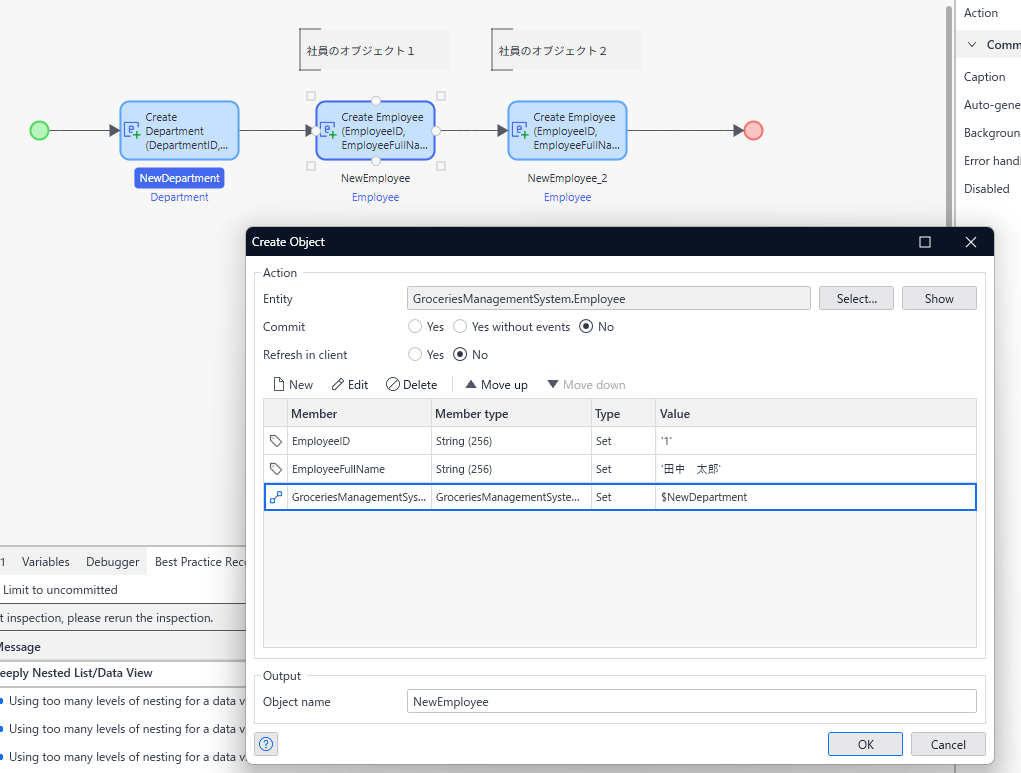Click New in the member toolbar
This screenshot has height=773, width=1021.
293,384
